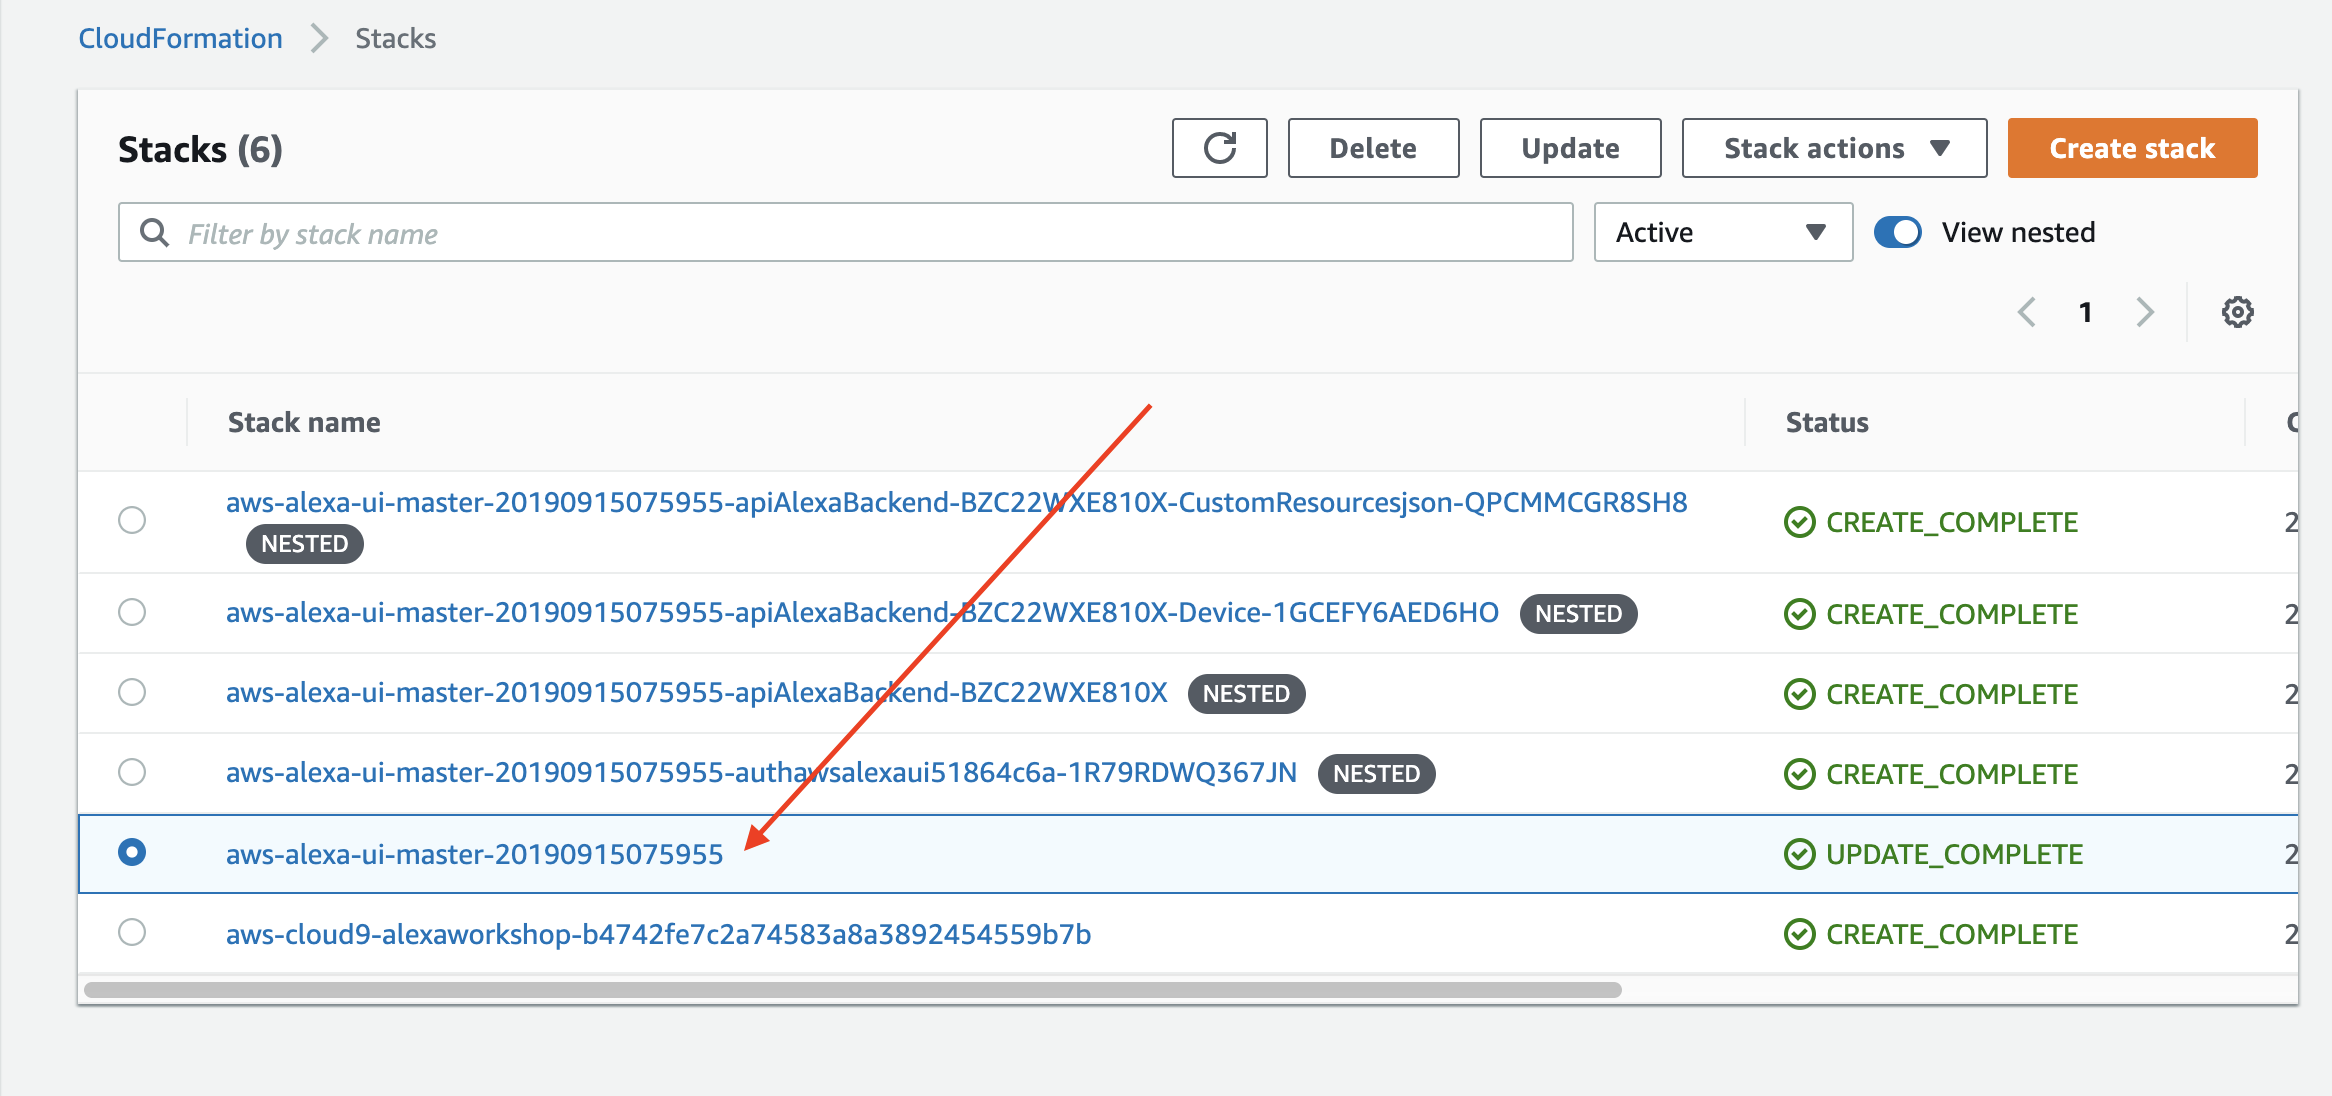
Task: Click NESTED badge on authawsalexaui row
Action: pyautogui.click(x=1376, y=774)
